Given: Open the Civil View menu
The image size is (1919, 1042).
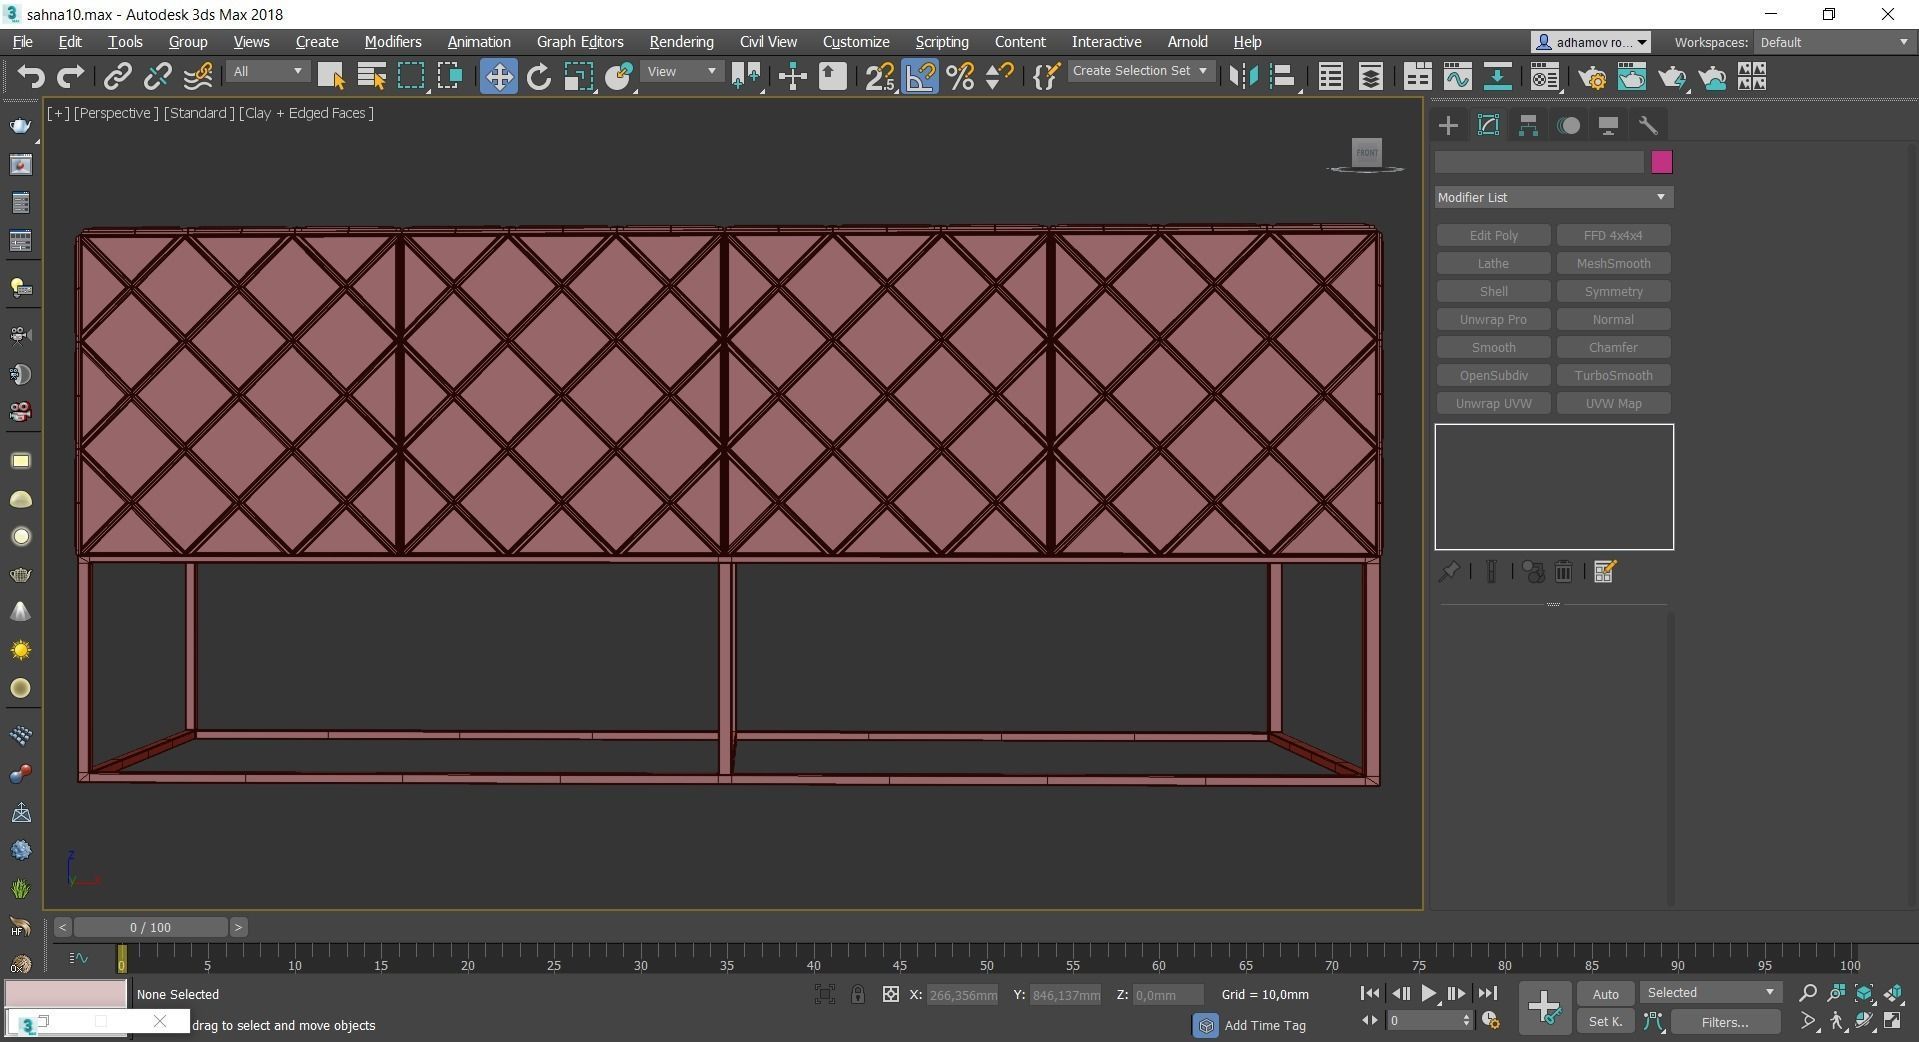Looking at the screenshot, I should pos(768,42).
